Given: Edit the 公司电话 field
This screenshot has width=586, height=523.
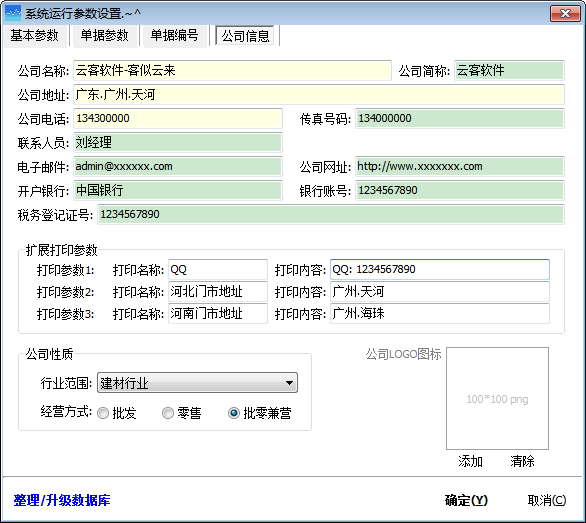Looking at the screenshot, I should pyautogui.click(x=178, y=119).
